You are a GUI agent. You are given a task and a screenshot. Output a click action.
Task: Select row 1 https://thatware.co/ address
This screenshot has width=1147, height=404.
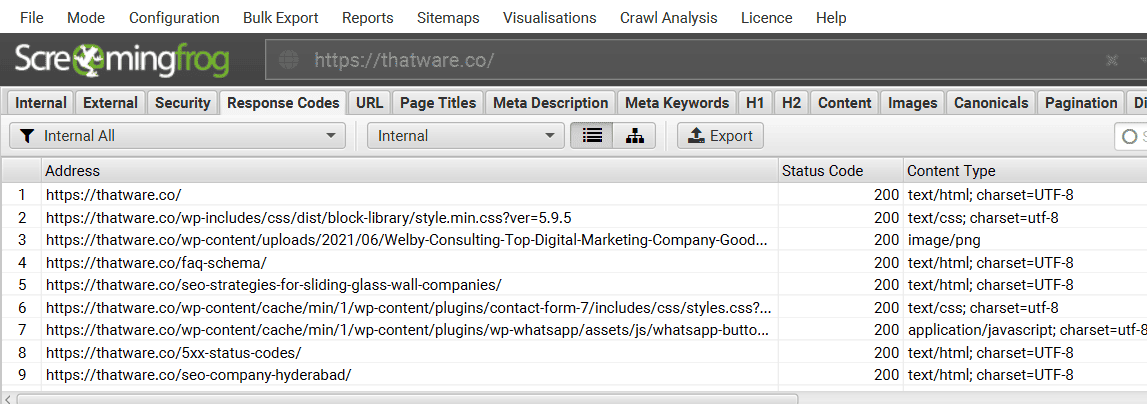coord(410,195)
